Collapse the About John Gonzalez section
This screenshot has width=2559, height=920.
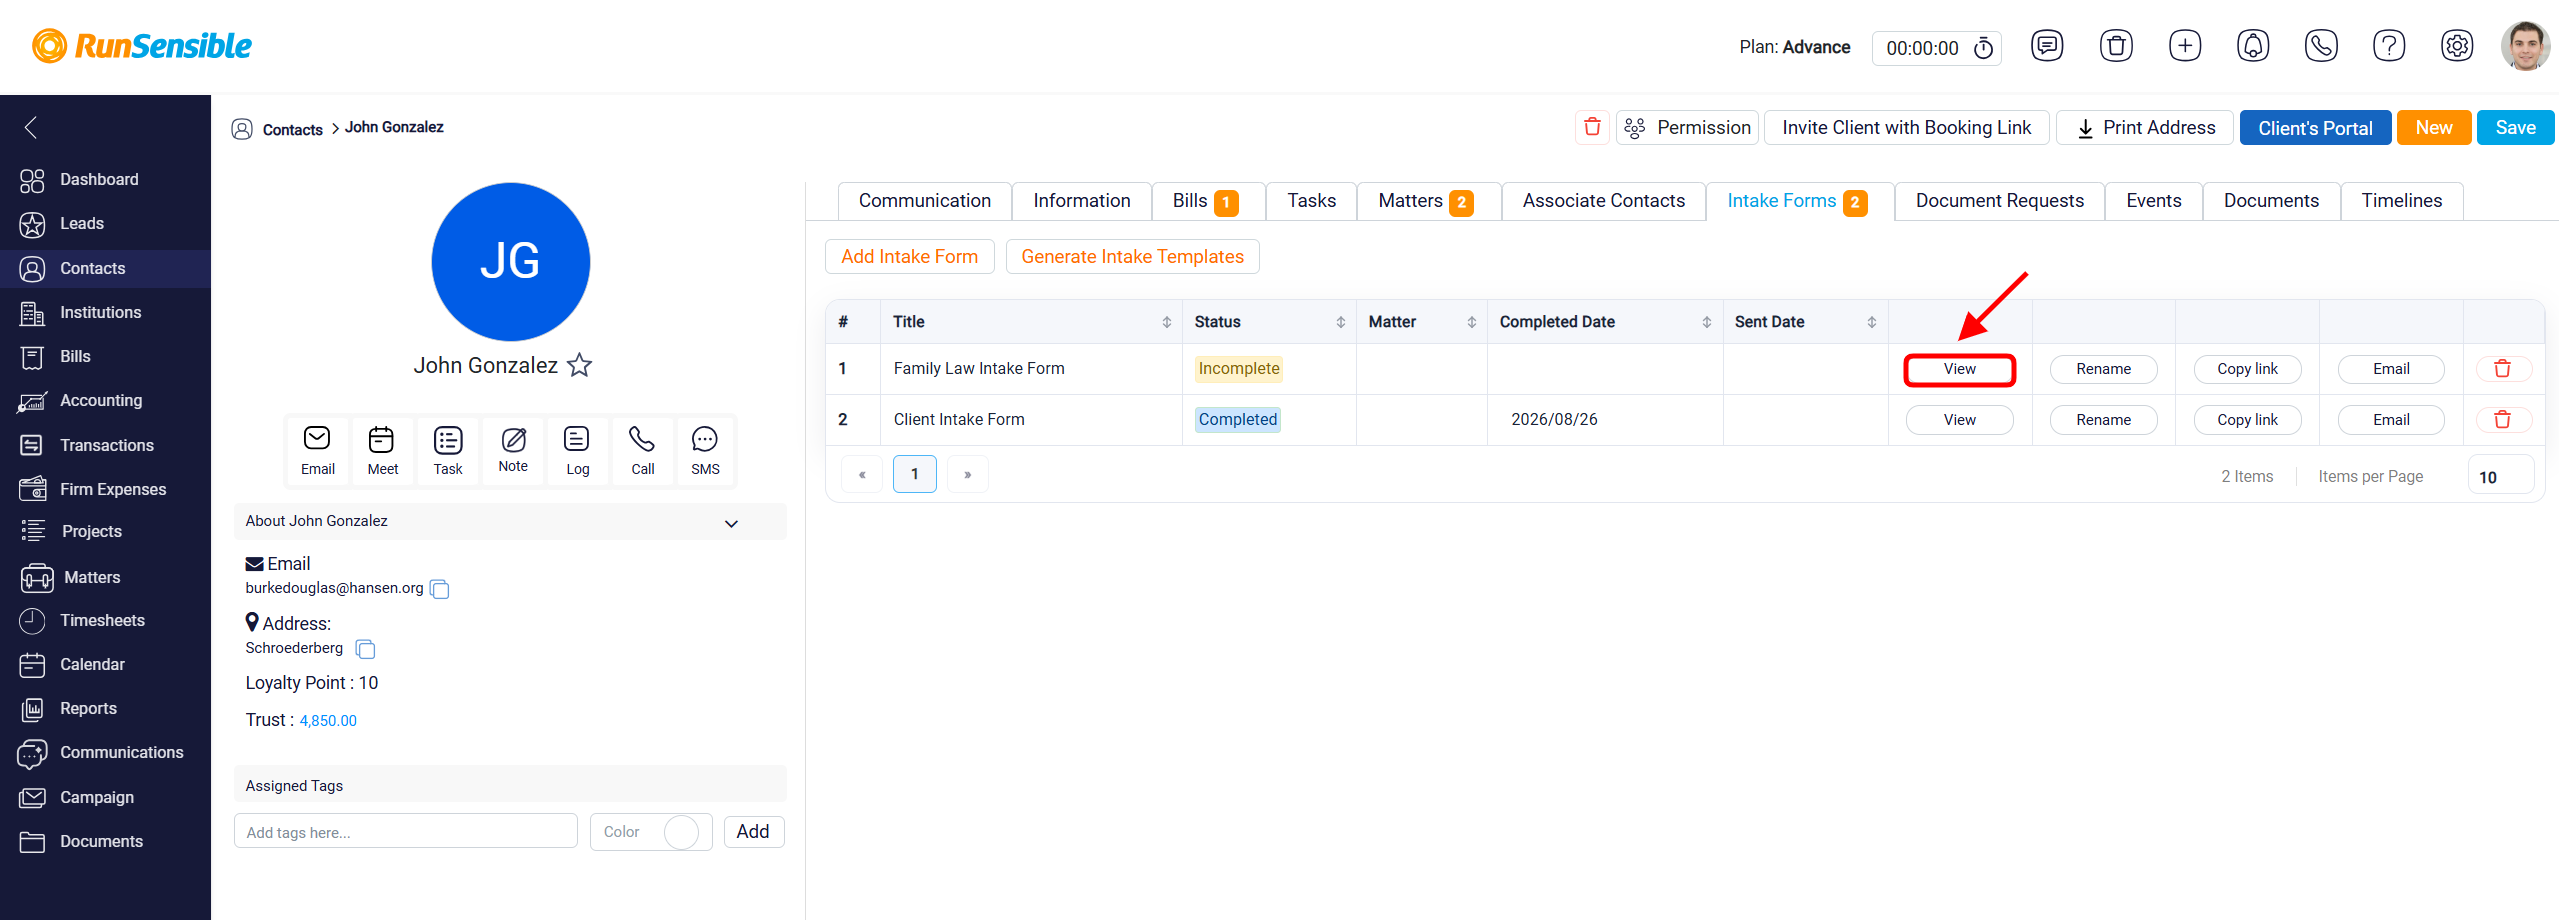coord(731,523)
